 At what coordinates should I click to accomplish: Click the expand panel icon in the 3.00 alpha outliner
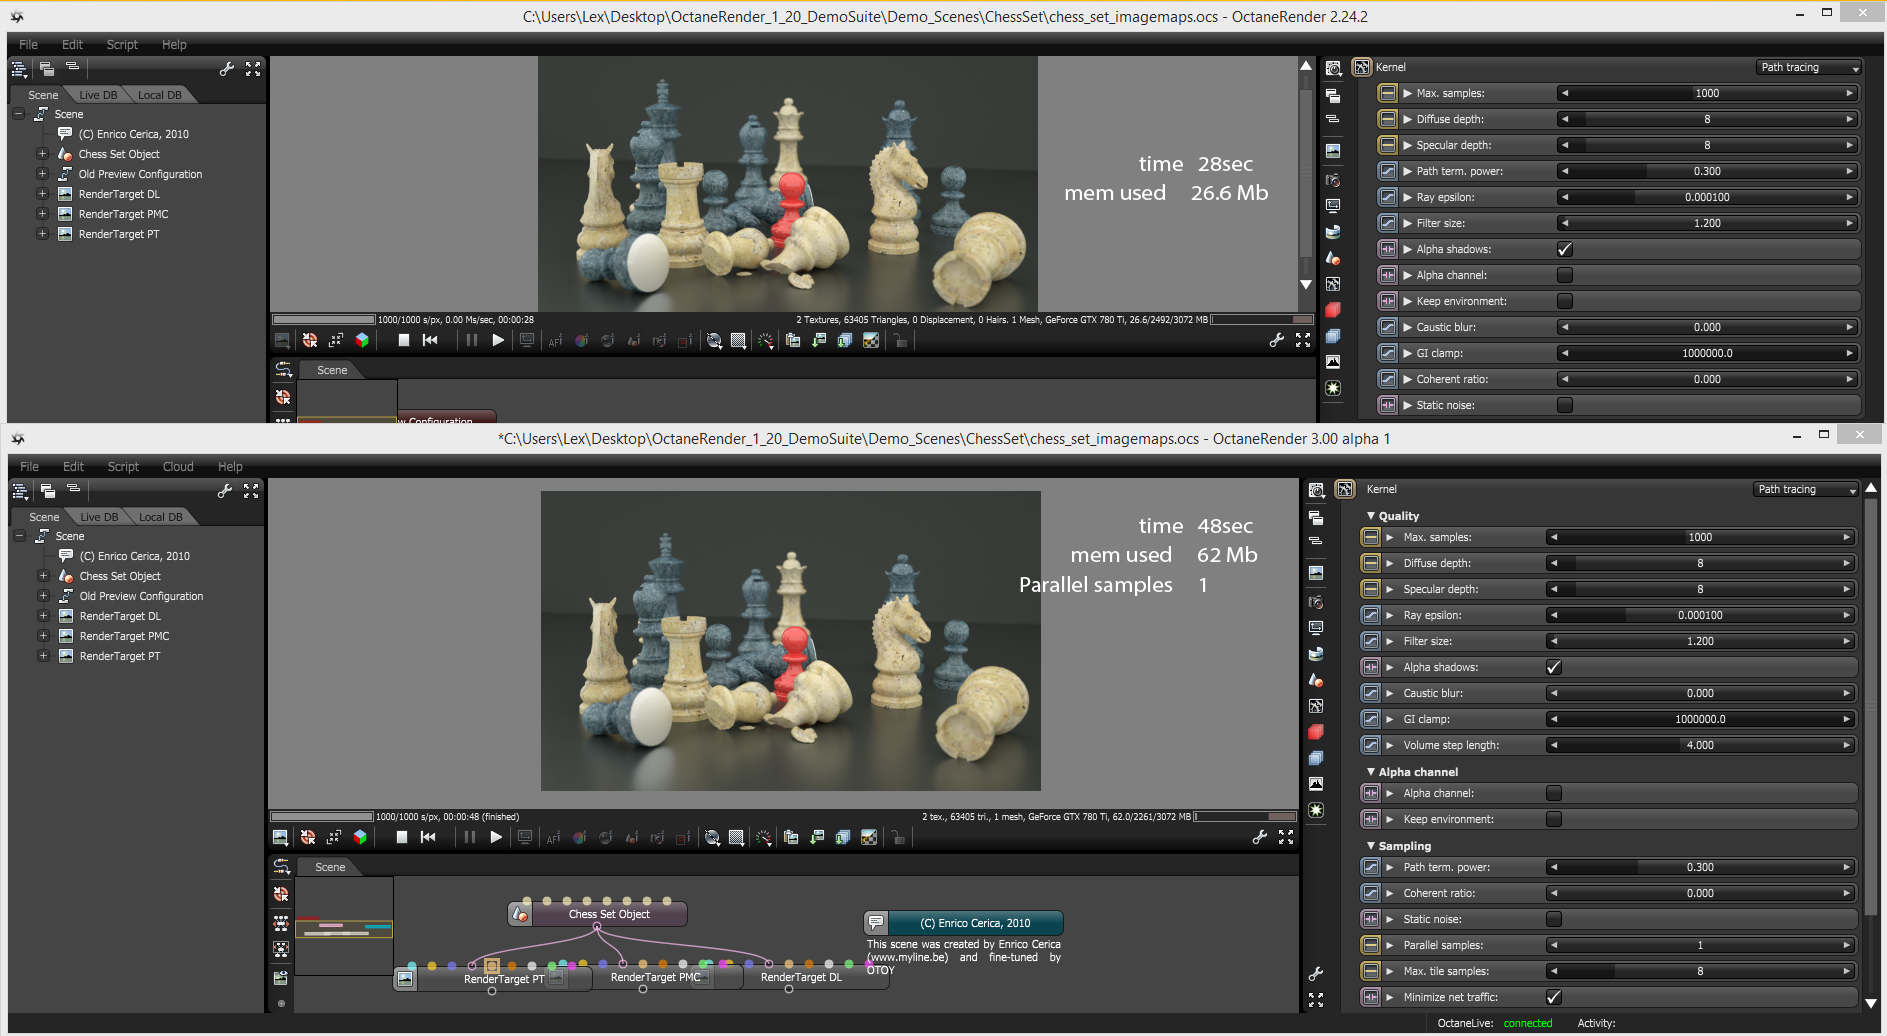251,491
